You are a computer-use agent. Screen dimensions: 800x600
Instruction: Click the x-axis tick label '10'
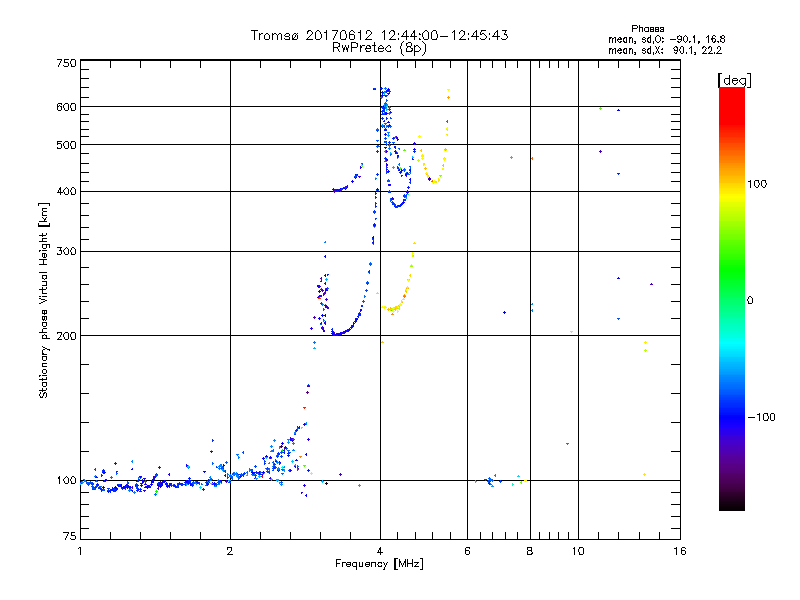[578, 551]
